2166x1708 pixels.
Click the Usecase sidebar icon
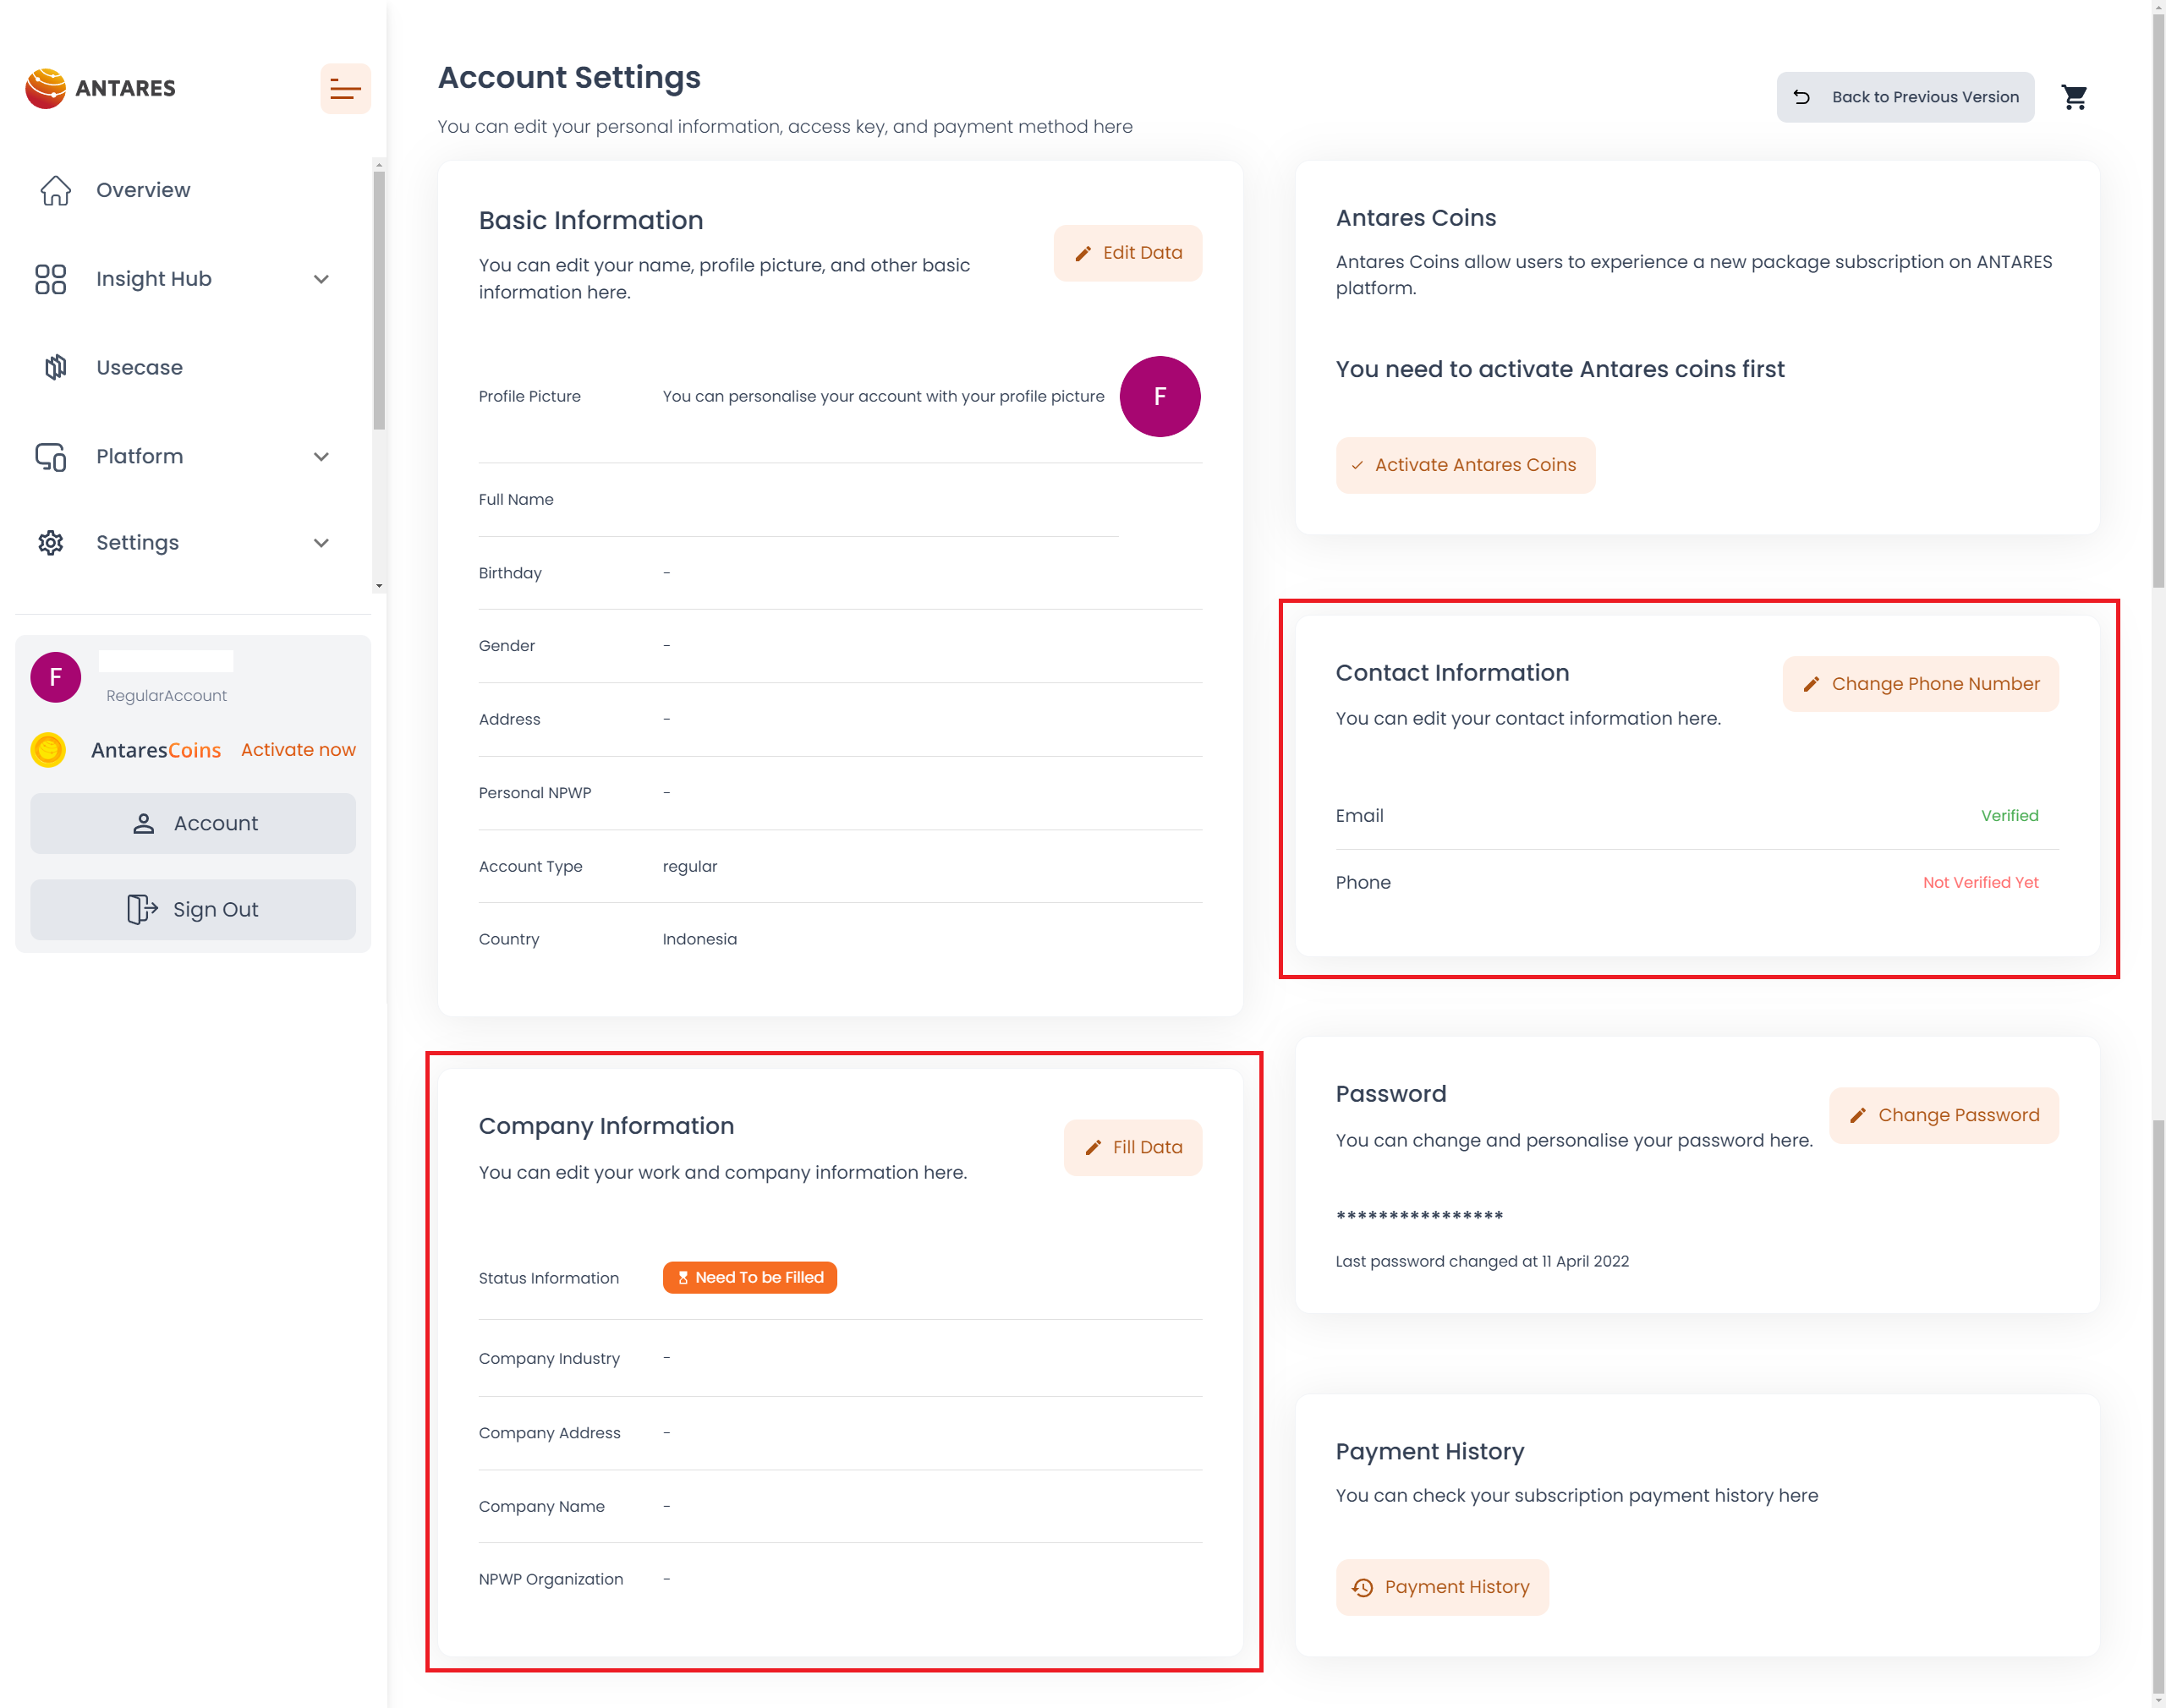click(x=55, y=367)
